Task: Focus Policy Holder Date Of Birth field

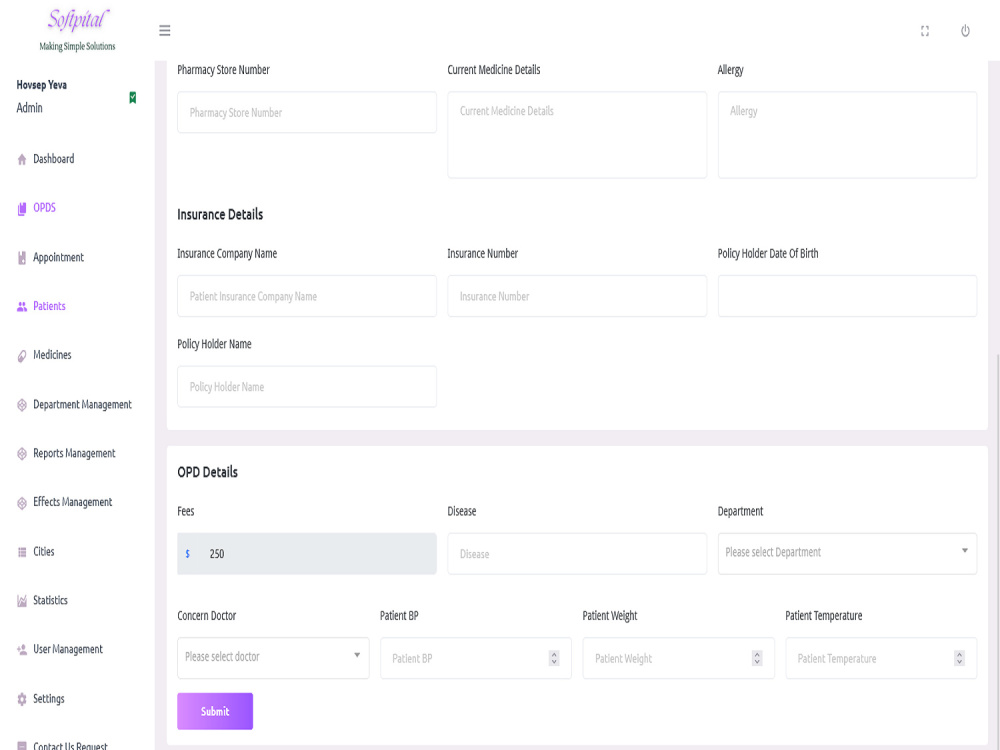Action: 847,296
